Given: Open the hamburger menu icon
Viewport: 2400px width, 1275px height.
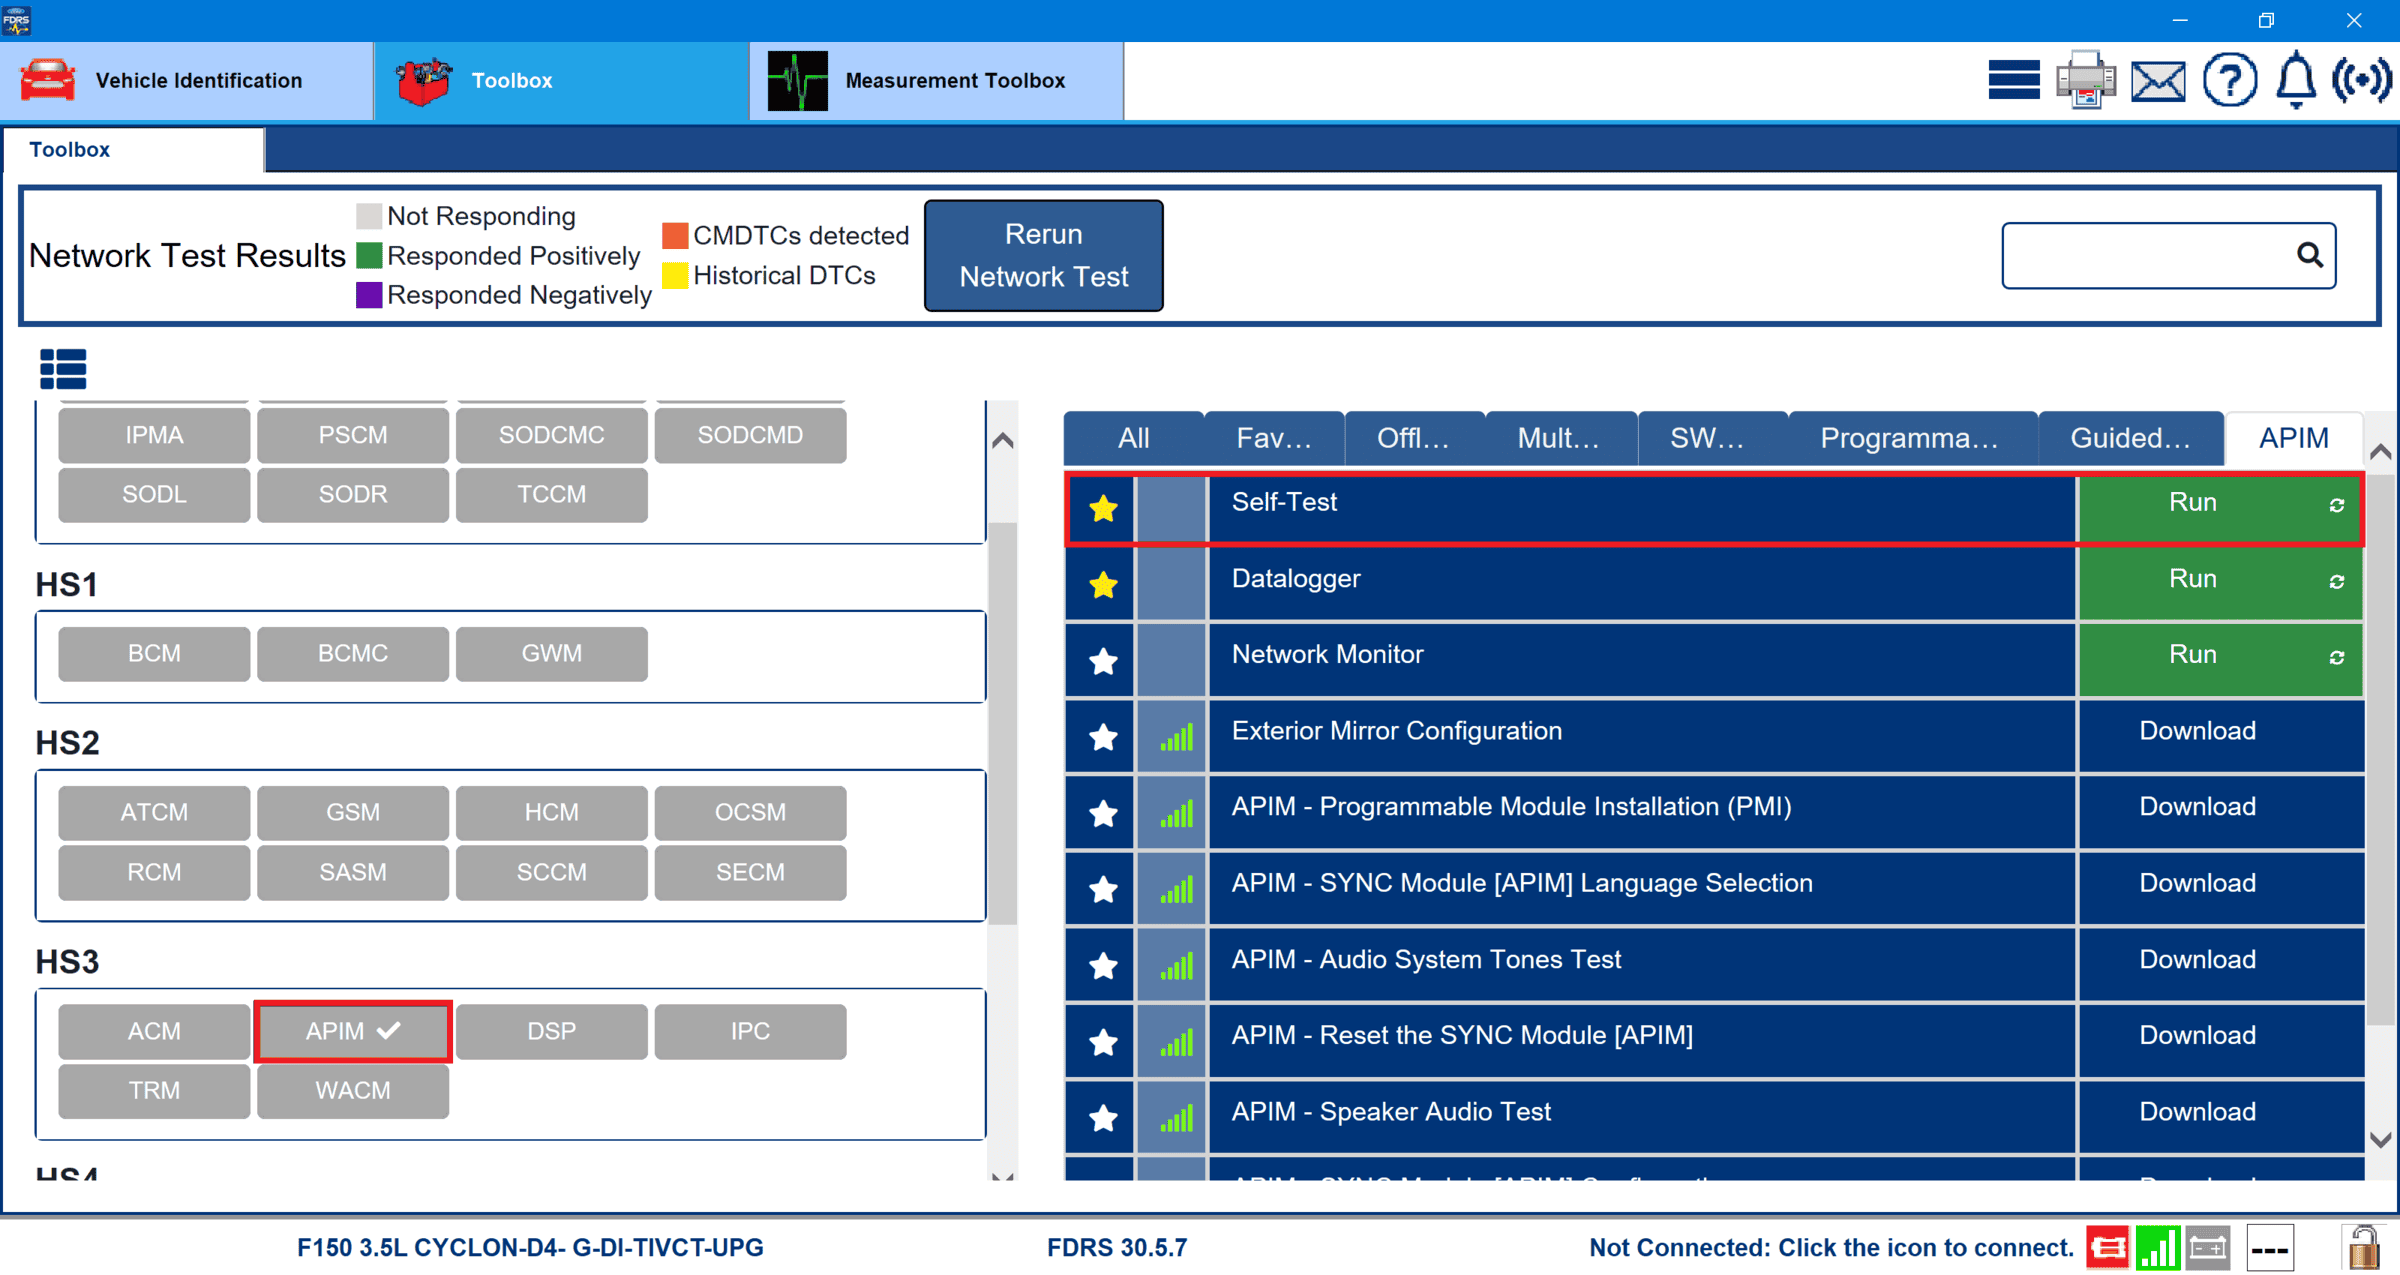Looking at the screenshot, I should (x=2014, y=80).
